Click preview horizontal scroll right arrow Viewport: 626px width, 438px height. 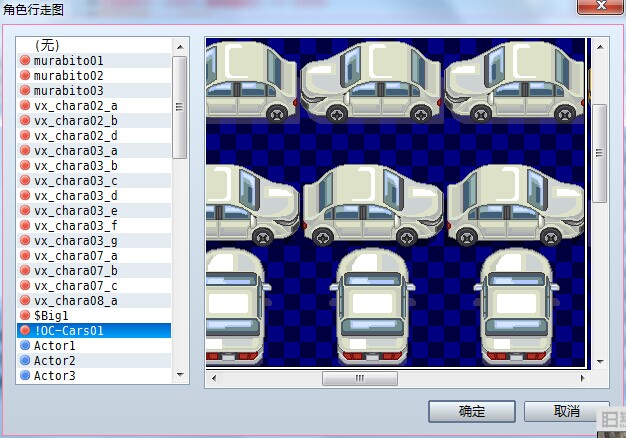coord(582,378)
